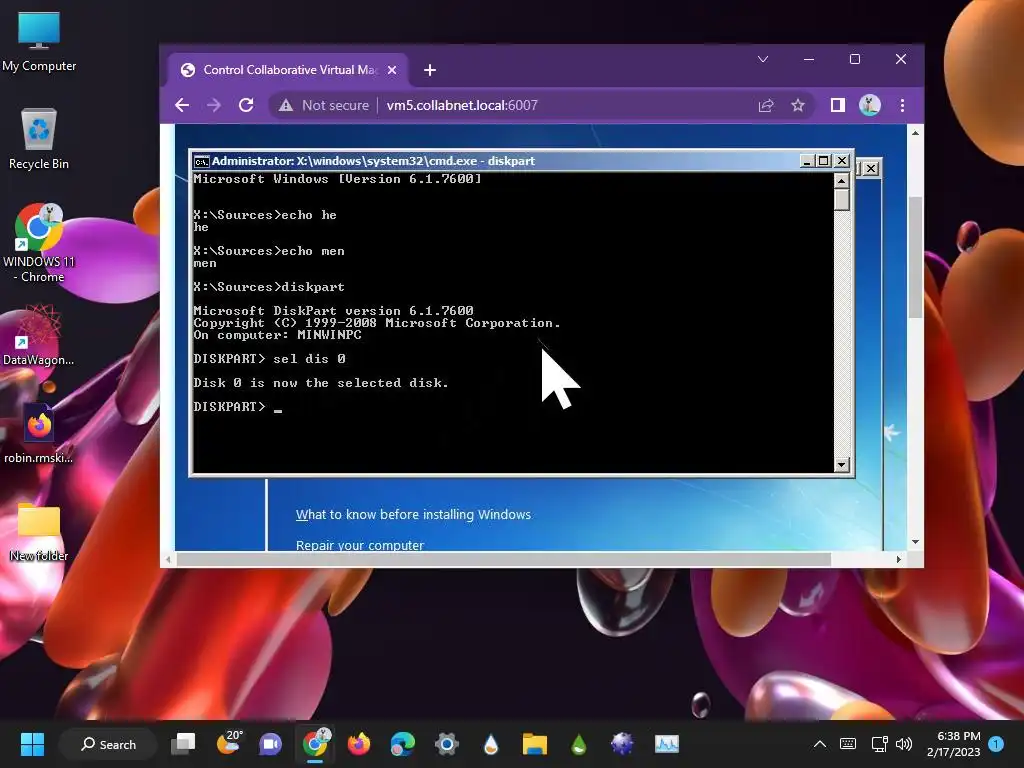The height and width of the screenshot is (768, 1024).
Task: Click the Not secure warning icon
Action: [286, 105]
